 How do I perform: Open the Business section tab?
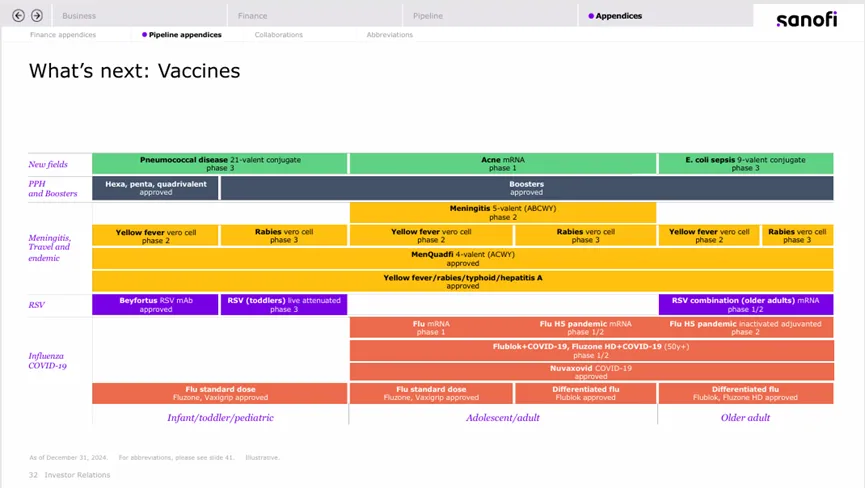80,16
